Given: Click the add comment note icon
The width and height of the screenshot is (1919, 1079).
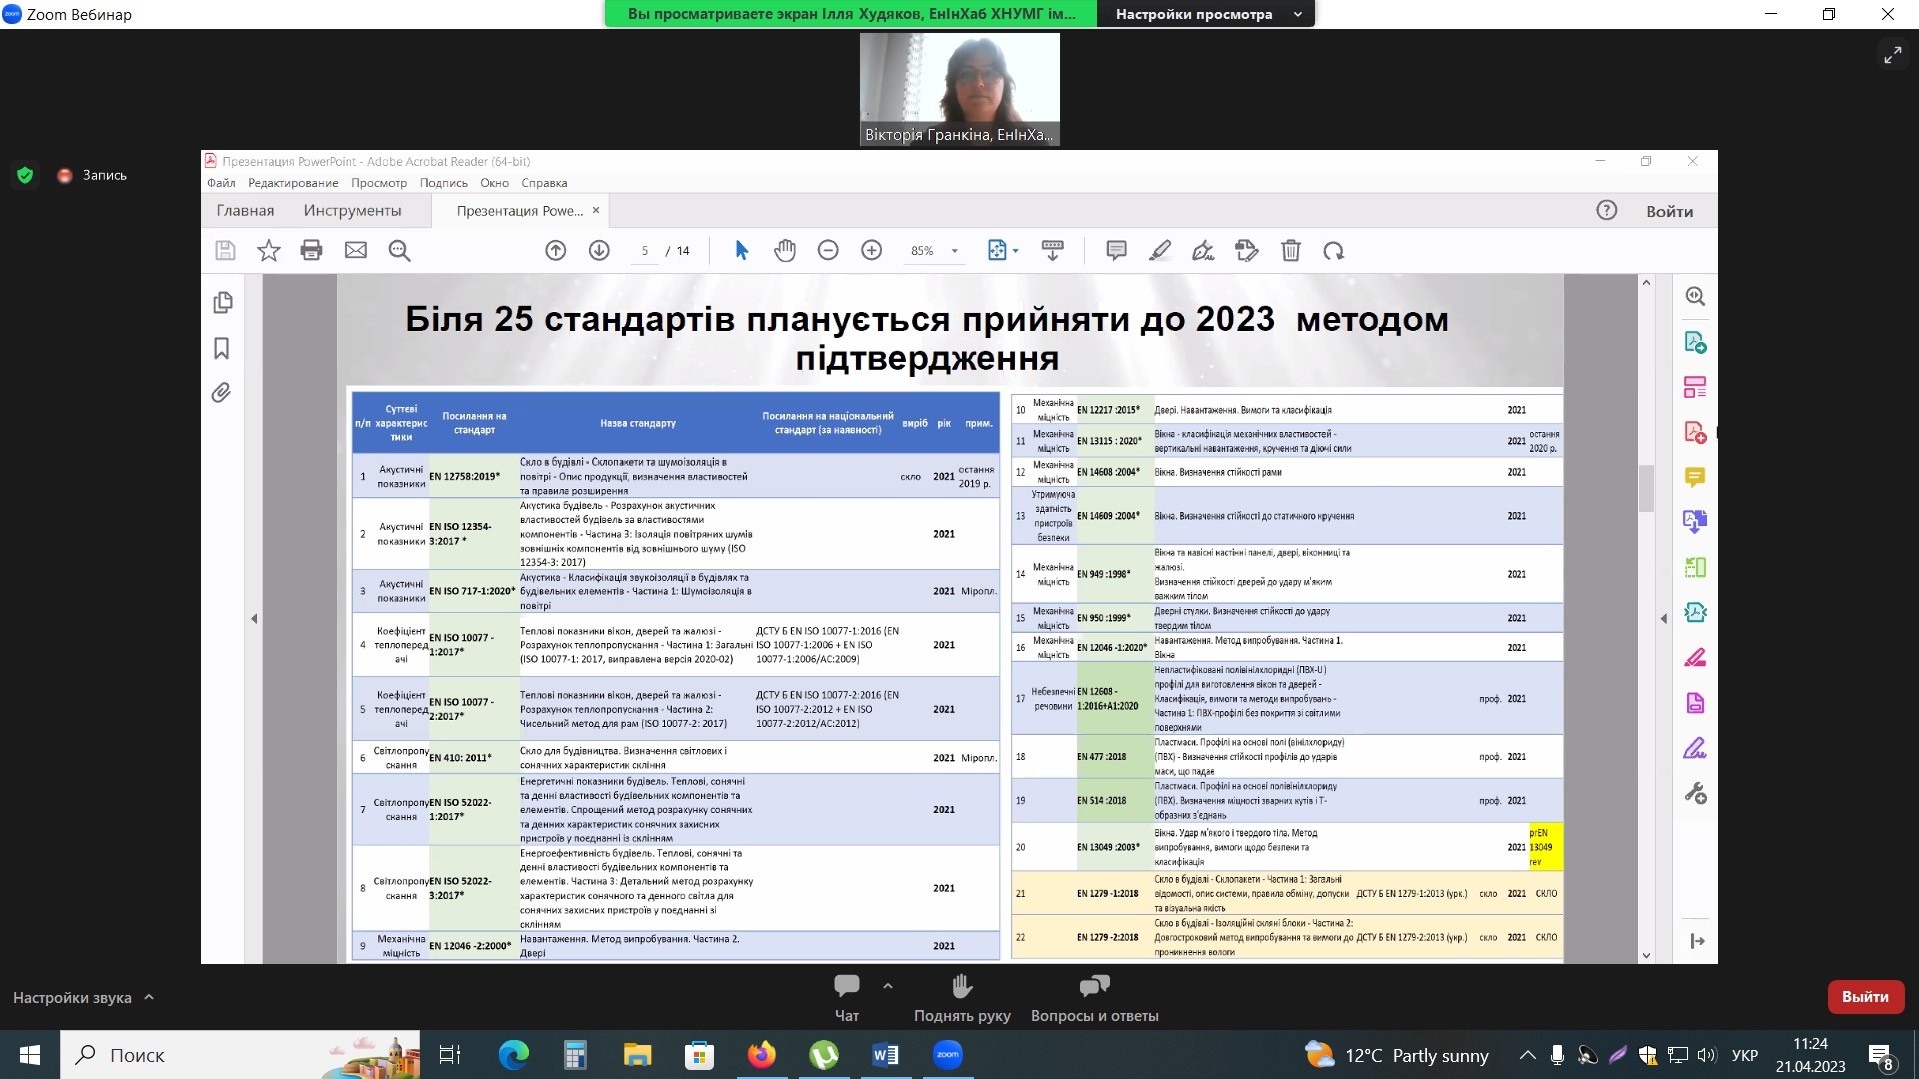Looking at the screenshot, I should (x=1116, y=251).
